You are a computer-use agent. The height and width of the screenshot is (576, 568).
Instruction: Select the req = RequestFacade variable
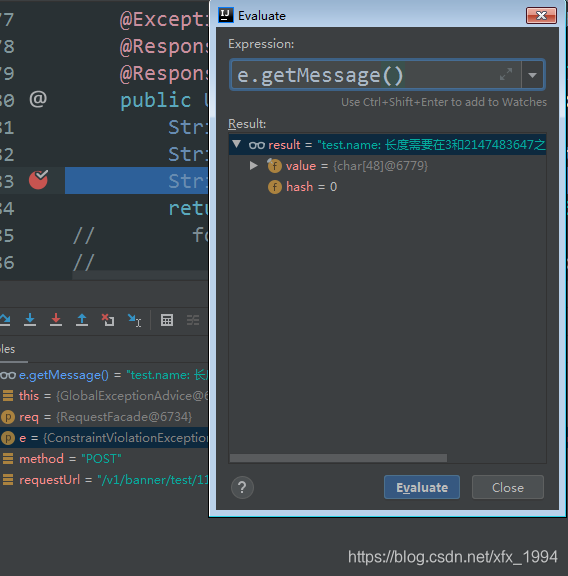pos(104,417)
